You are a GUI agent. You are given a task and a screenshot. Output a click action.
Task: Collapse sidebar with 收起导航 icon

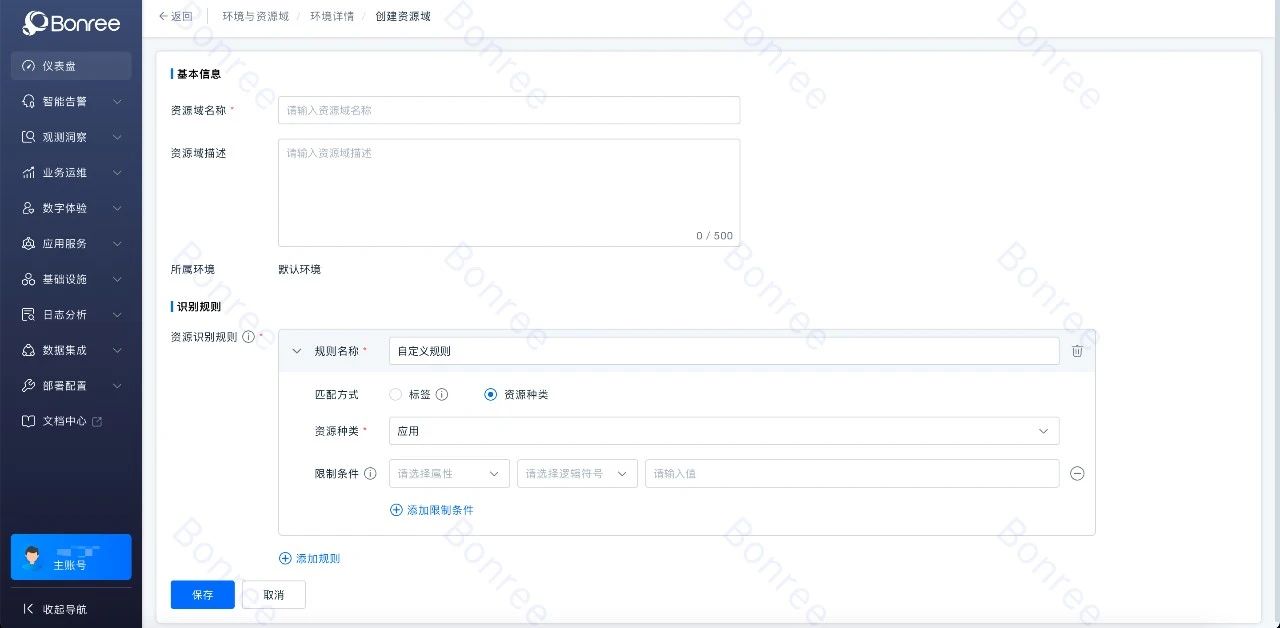28,609
